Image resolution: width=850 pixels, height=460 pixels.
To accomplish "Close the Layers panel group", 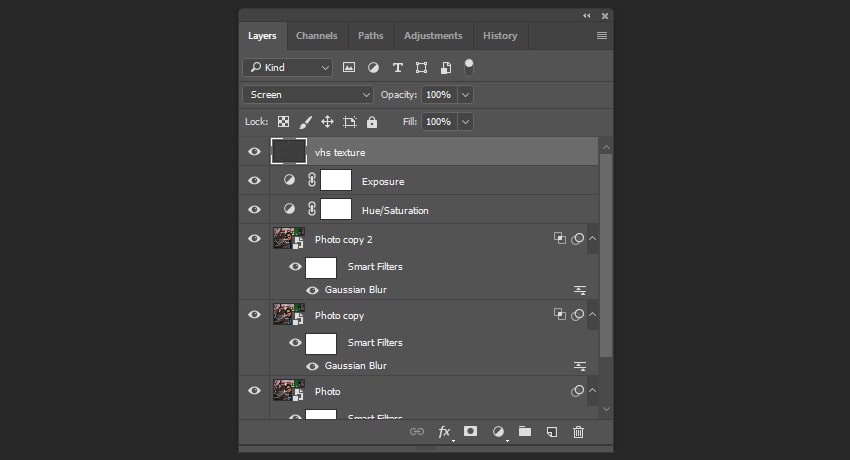I will click(x=605, y=16).
